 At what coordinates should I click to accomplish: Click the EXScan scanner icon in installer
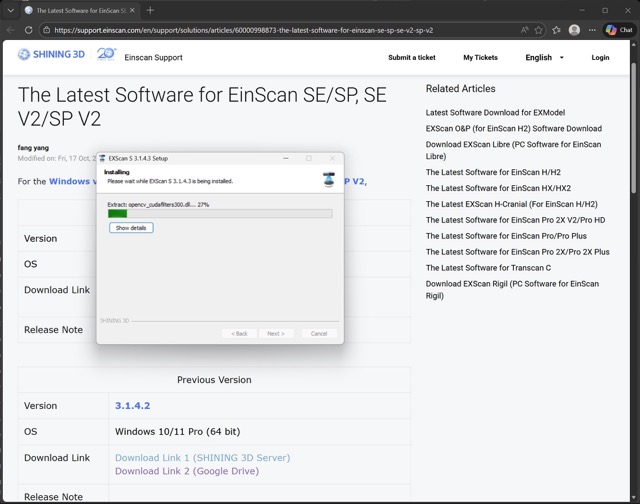pos(329,180)
